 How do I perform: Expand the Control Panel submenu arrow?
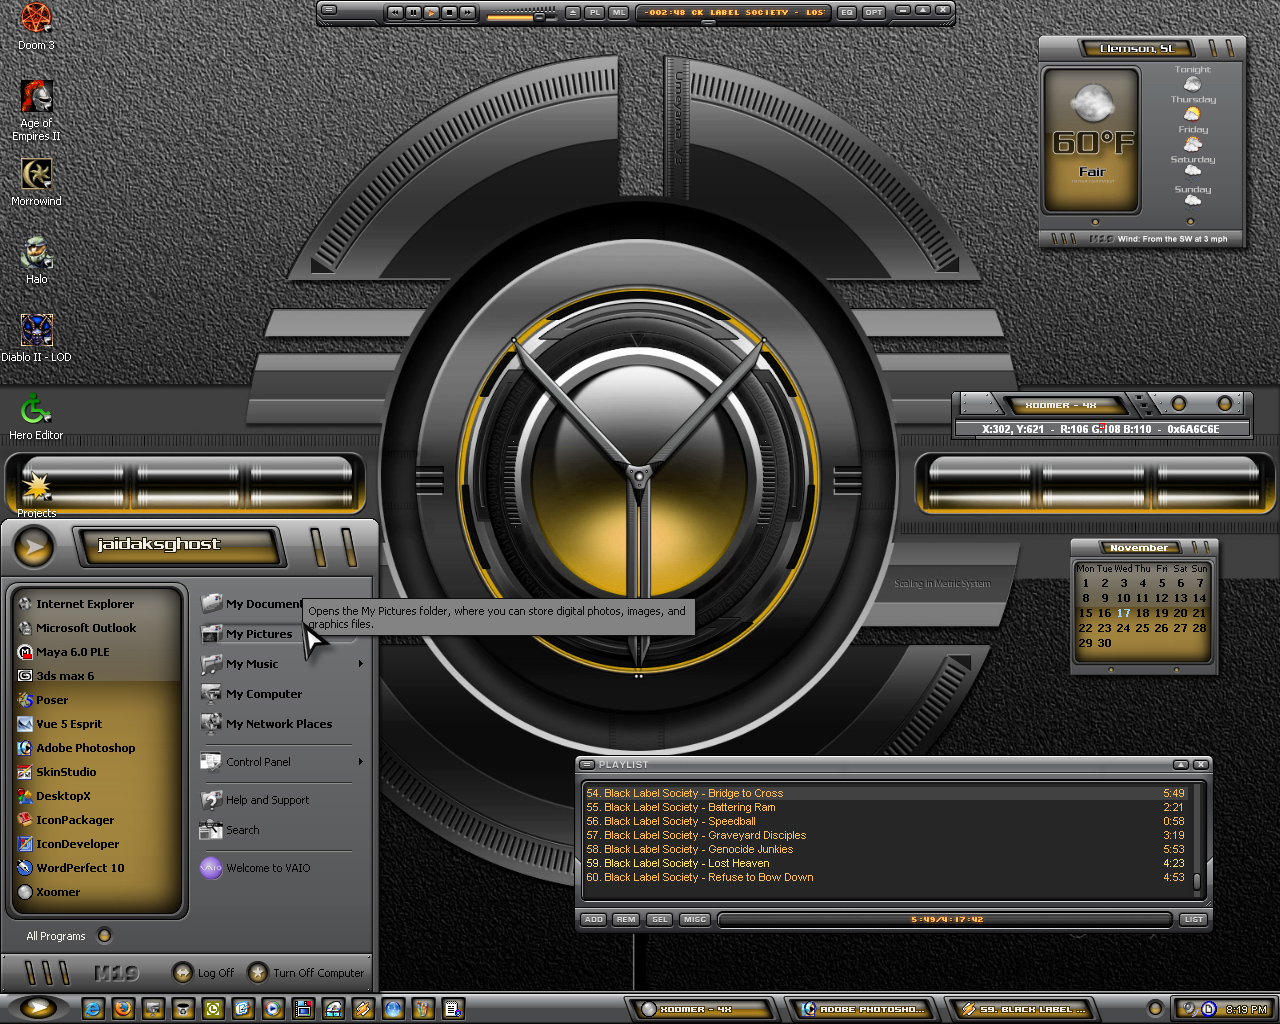(x=360, y=762)
